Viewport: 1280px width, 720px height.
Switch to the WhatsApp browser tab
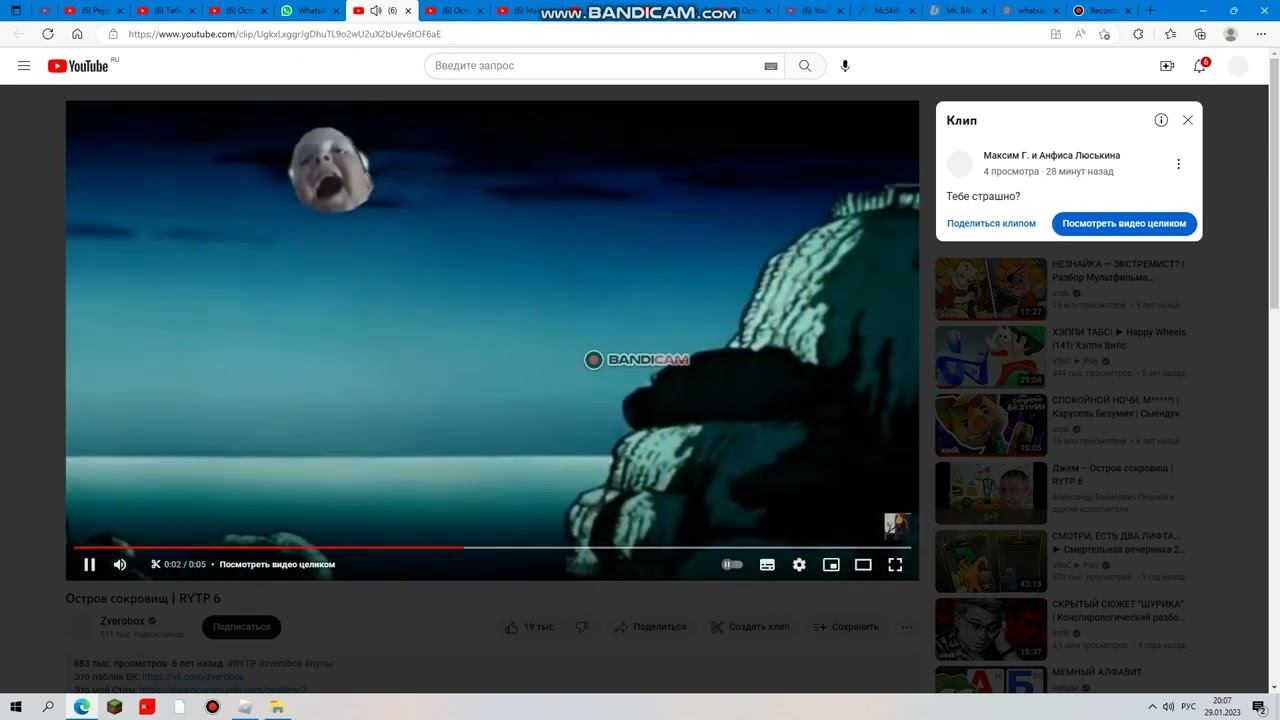(x=309, y=11)
